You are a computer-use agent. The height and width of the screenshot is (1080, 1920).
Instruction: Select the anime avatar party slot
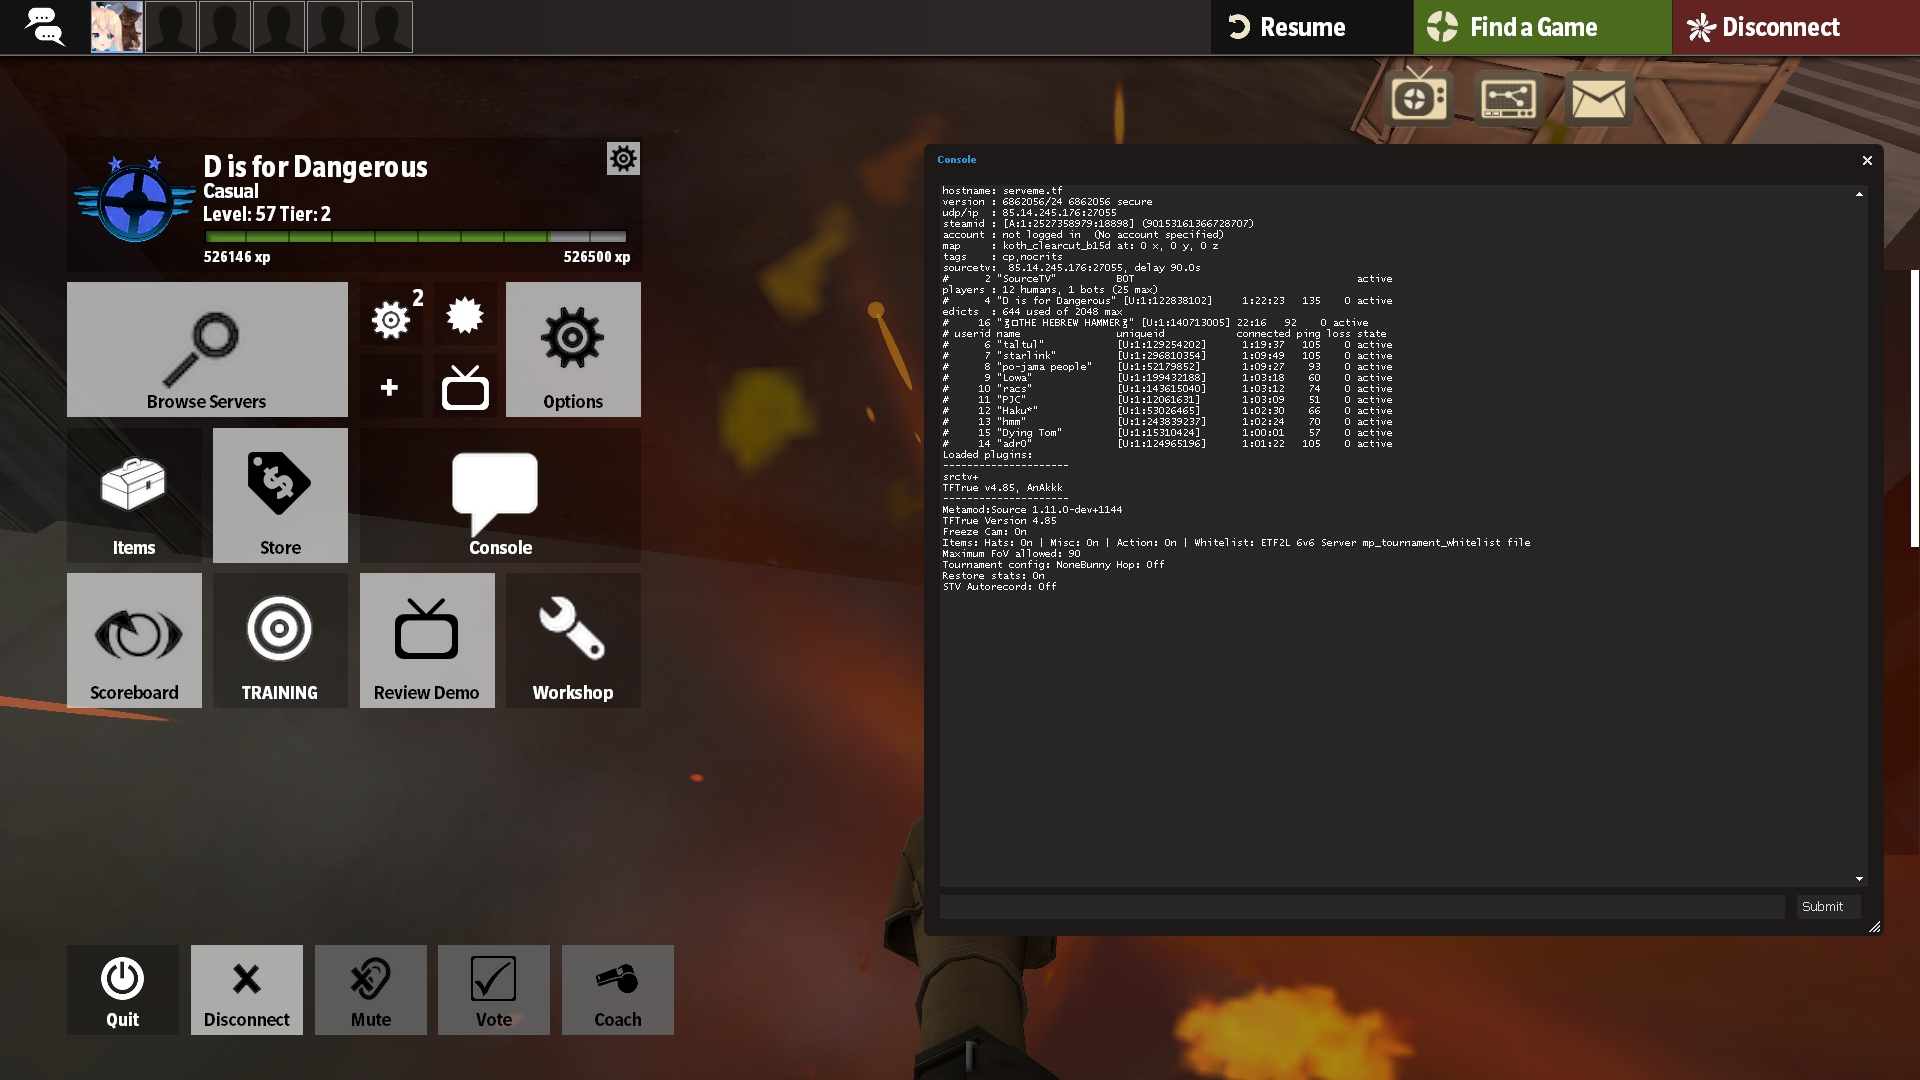point(117,27)
